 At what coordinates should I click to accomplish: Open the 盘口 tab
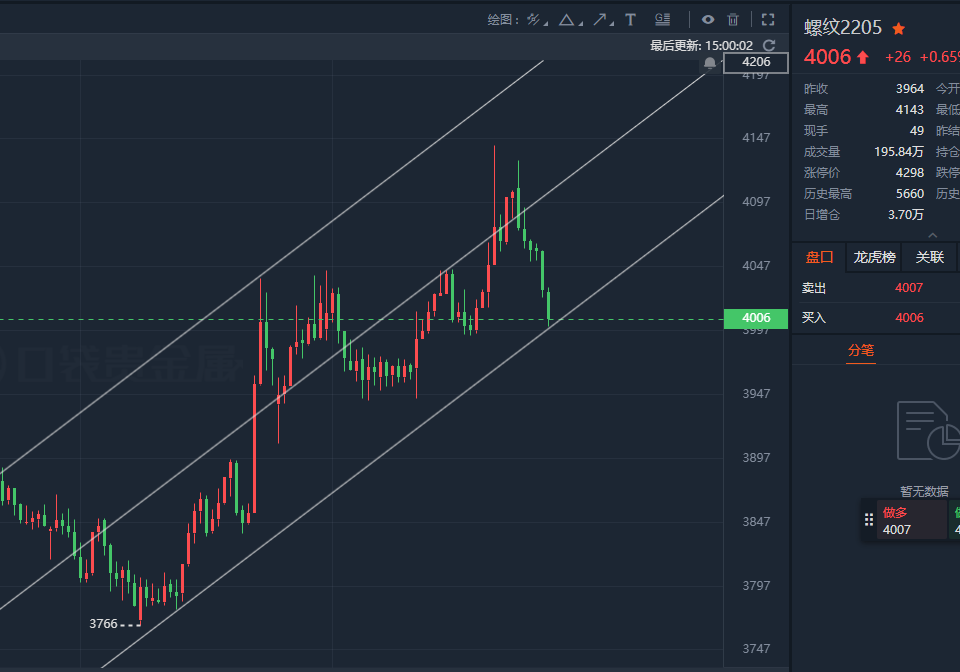click(819, 257)
